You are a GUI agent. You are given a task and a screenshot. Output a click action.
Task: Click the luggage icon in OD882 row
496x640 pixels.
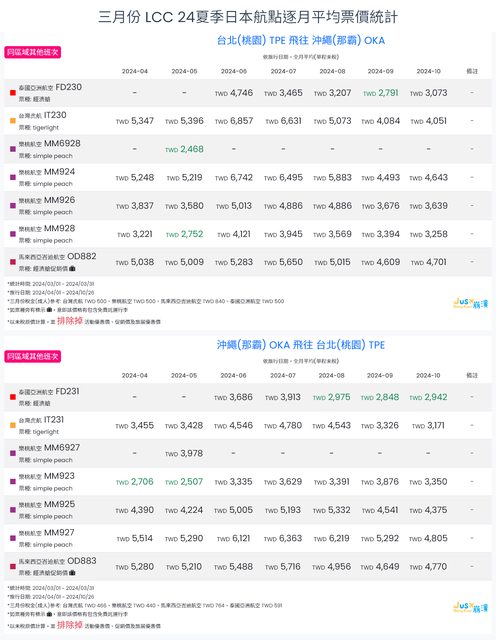72,269
